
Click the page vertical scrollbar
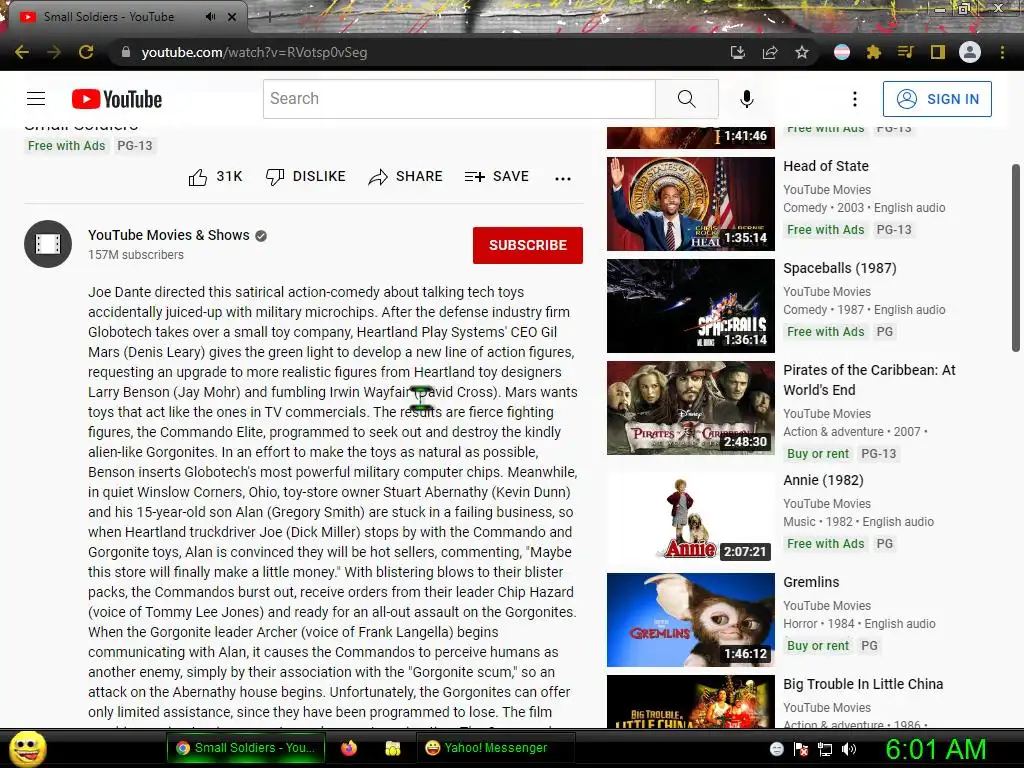coord(1016,258)
